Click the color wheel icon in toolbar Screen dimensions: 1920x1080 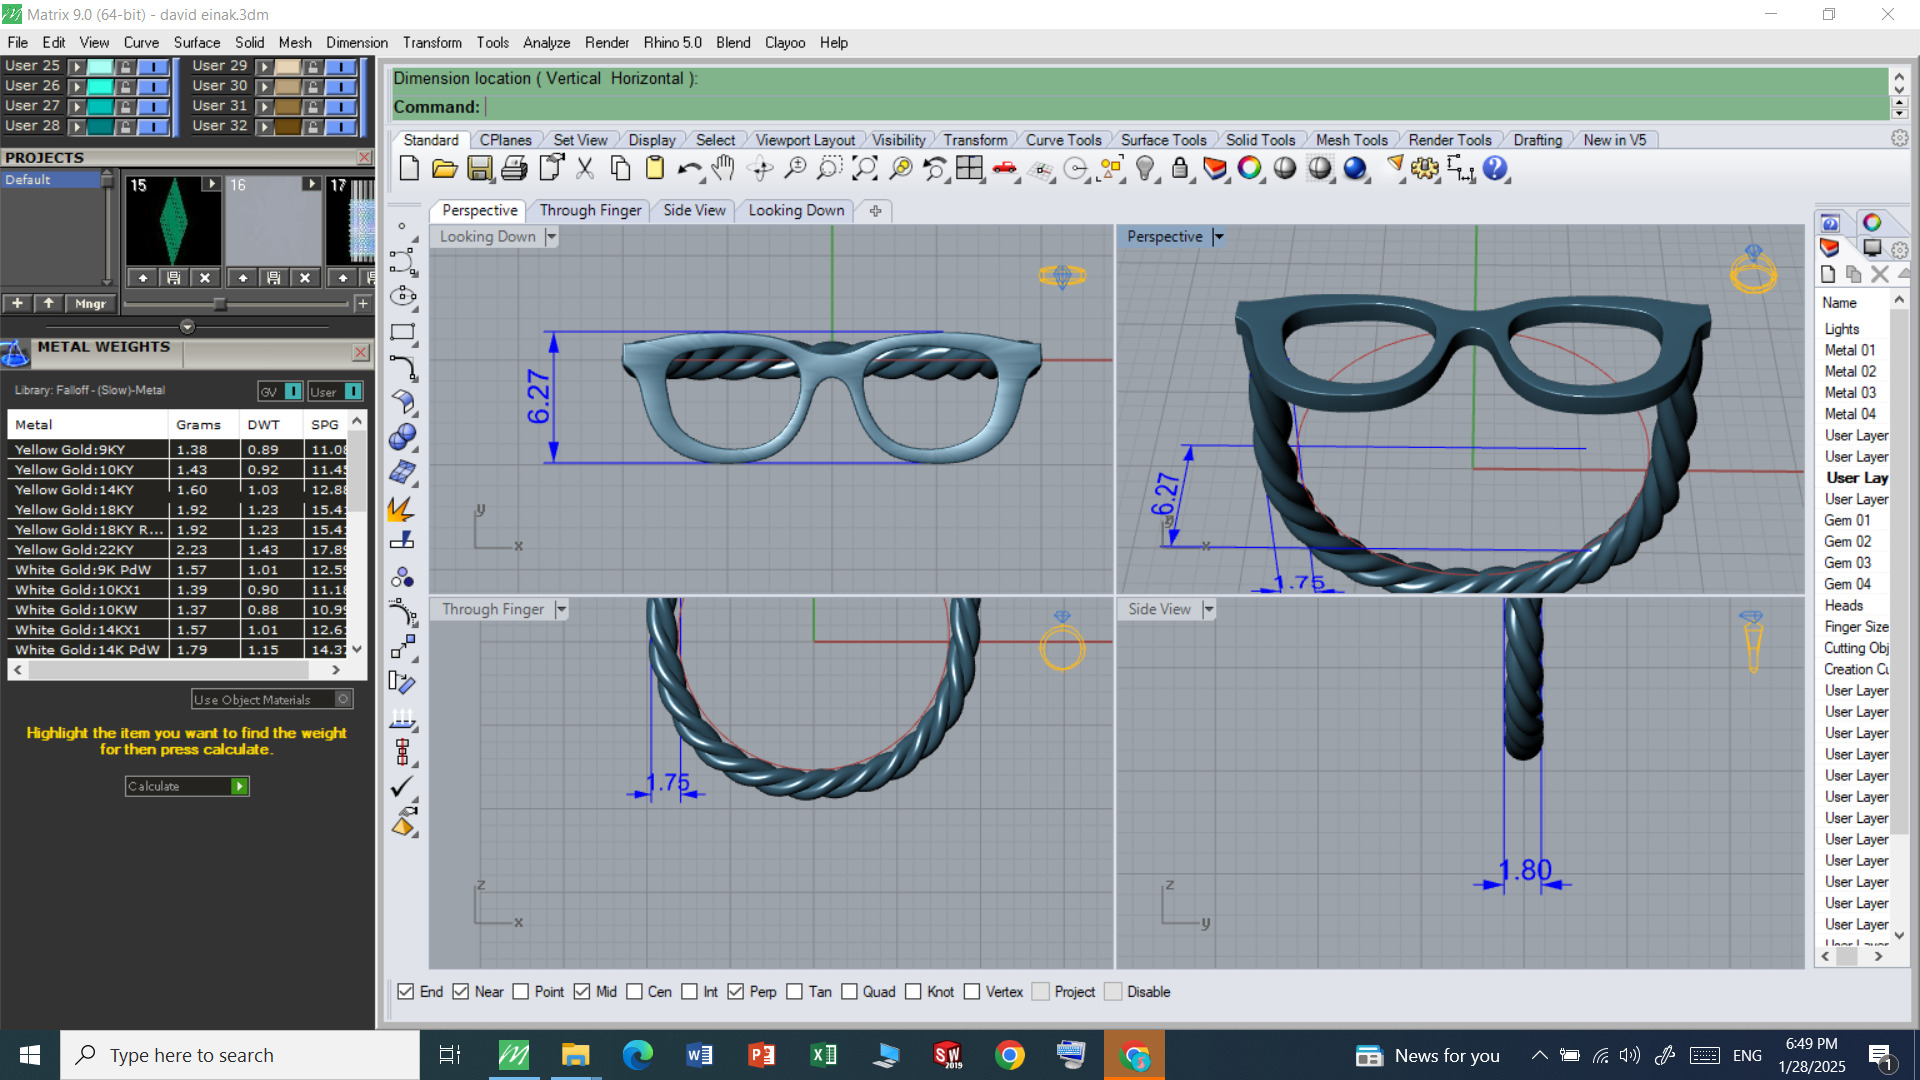click(1249, 168)
